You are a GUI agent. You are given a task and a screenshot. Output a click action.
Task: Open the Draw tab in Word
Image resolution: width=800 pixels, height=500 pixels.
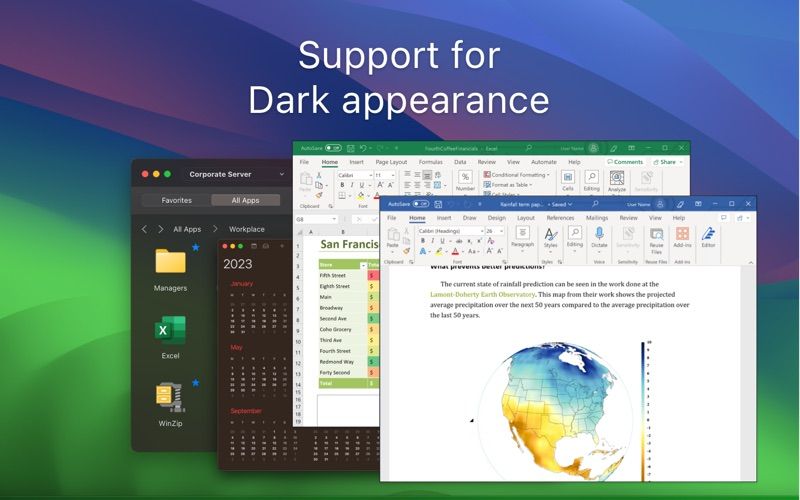(x=469, y=218)
